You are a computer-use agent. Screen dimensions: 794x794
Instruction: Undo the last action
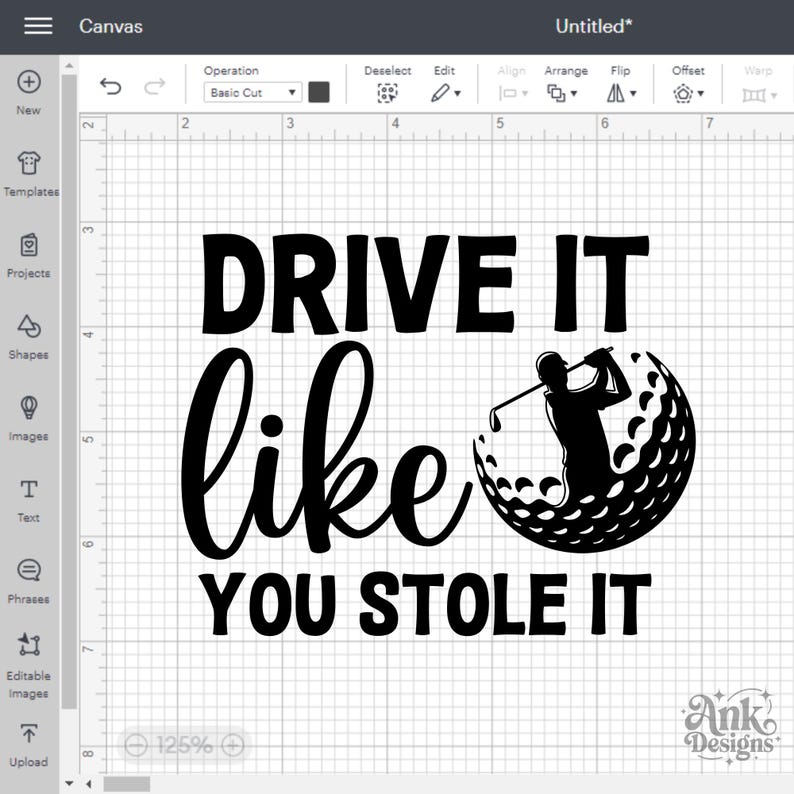pyautogui.click(x=110, y=87)
